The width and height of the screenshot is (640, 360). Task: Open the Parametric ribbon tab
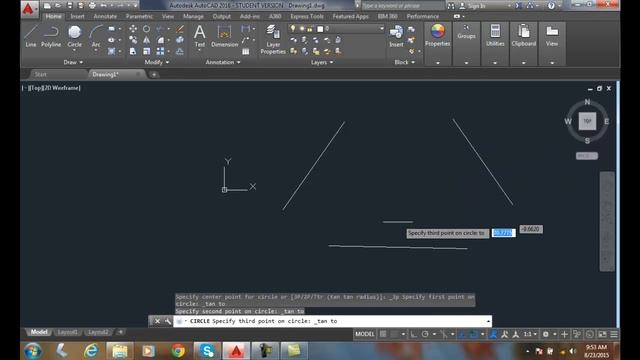coord(139,16)
